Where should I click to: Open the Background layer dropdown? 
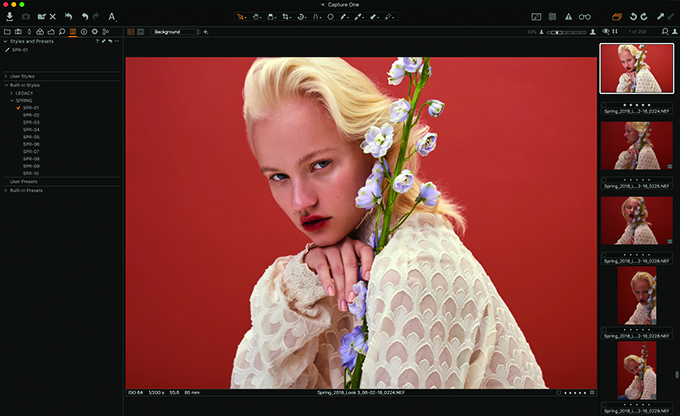tap(175, 32)
